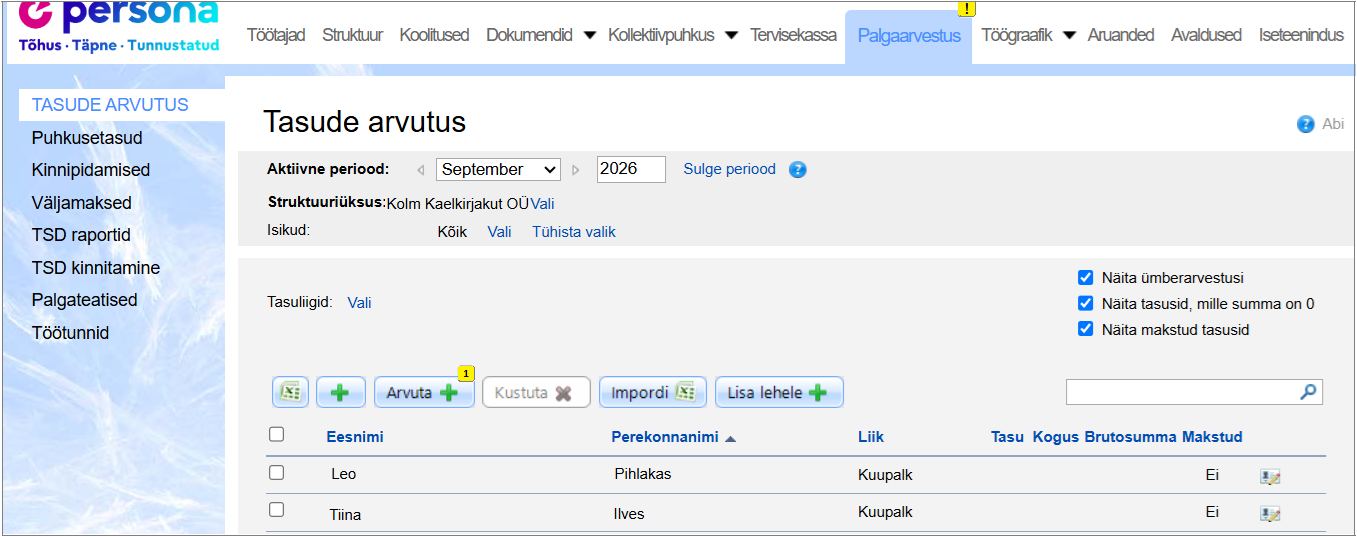The image size is (1357, 537).
Task: Expand Dokumendid dropdown arrow
Action: coord(589,36)
